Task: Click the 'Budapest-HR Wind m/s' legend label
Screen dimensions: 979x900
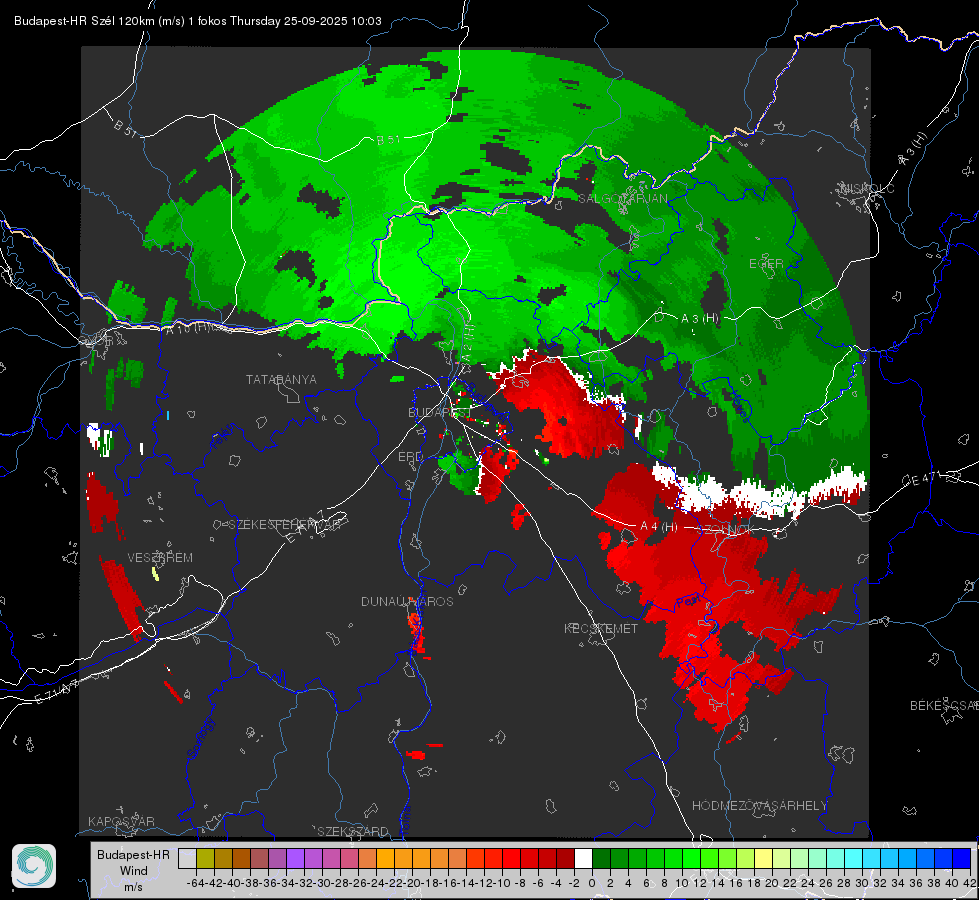Action: coord(134,870)
